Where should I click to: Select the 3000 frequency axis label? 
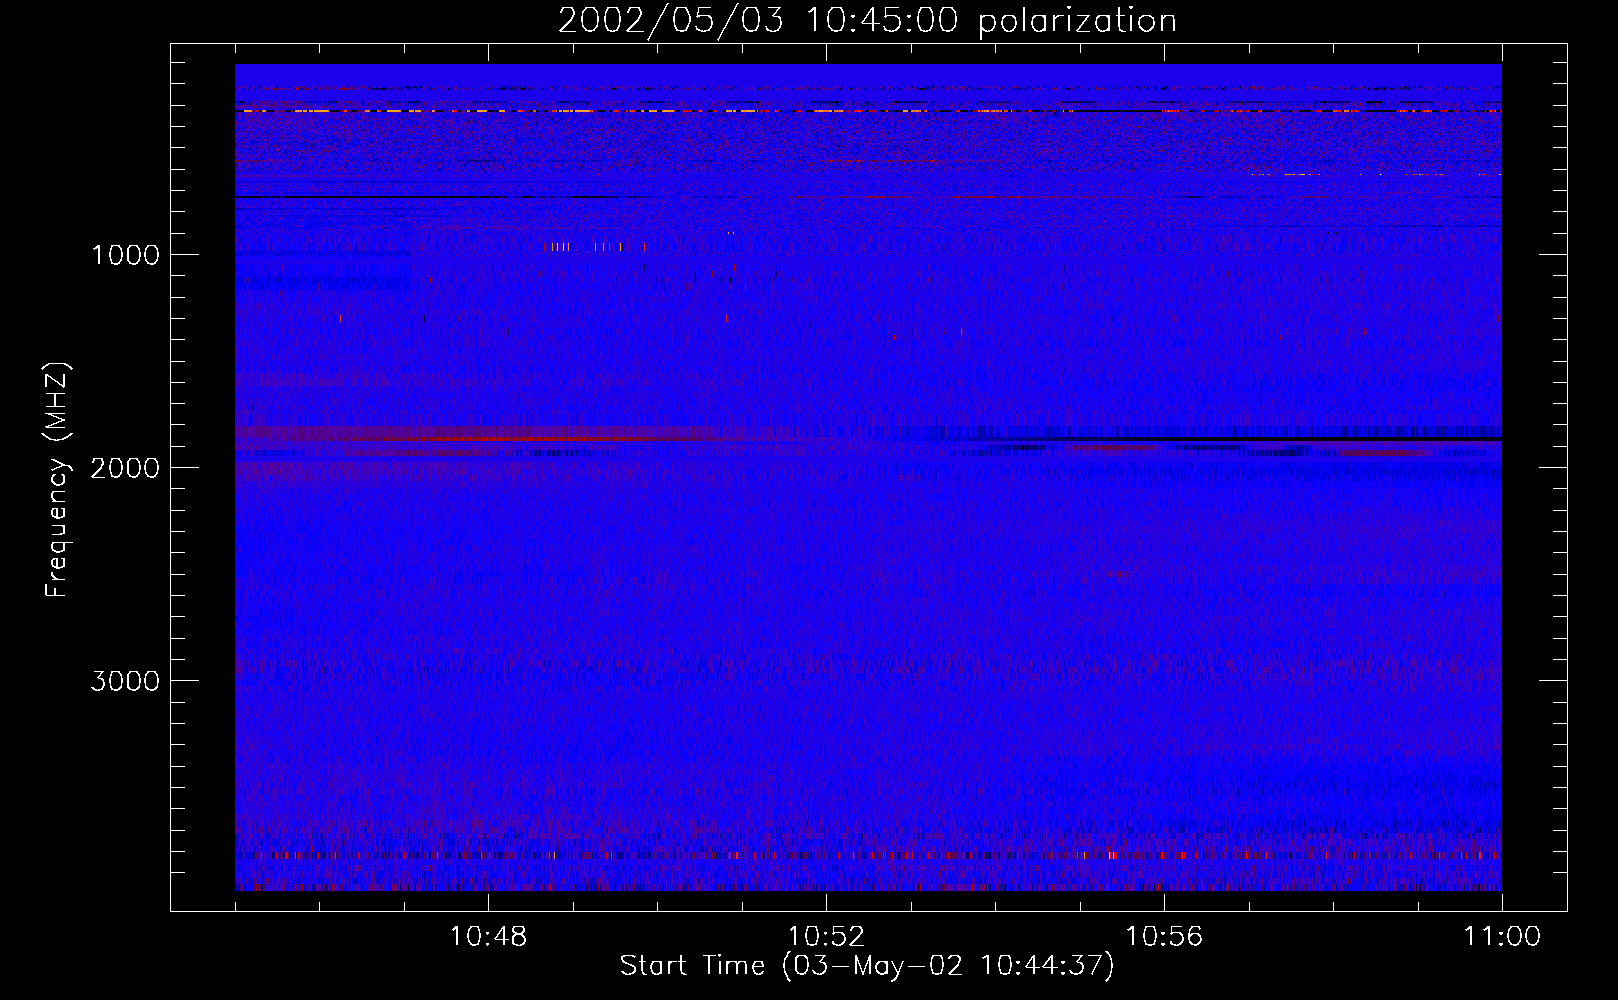[x=125, y=681]
